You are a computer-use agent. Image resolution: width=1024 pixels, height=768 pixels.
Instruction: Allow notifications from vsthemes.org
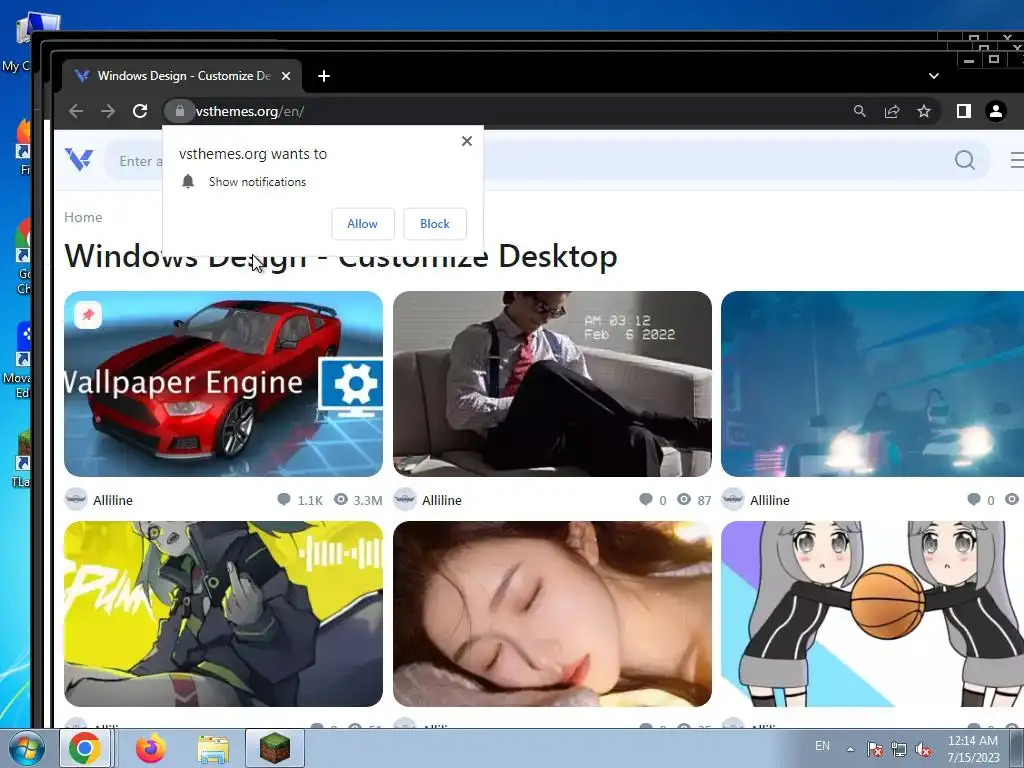coord(362,224)
